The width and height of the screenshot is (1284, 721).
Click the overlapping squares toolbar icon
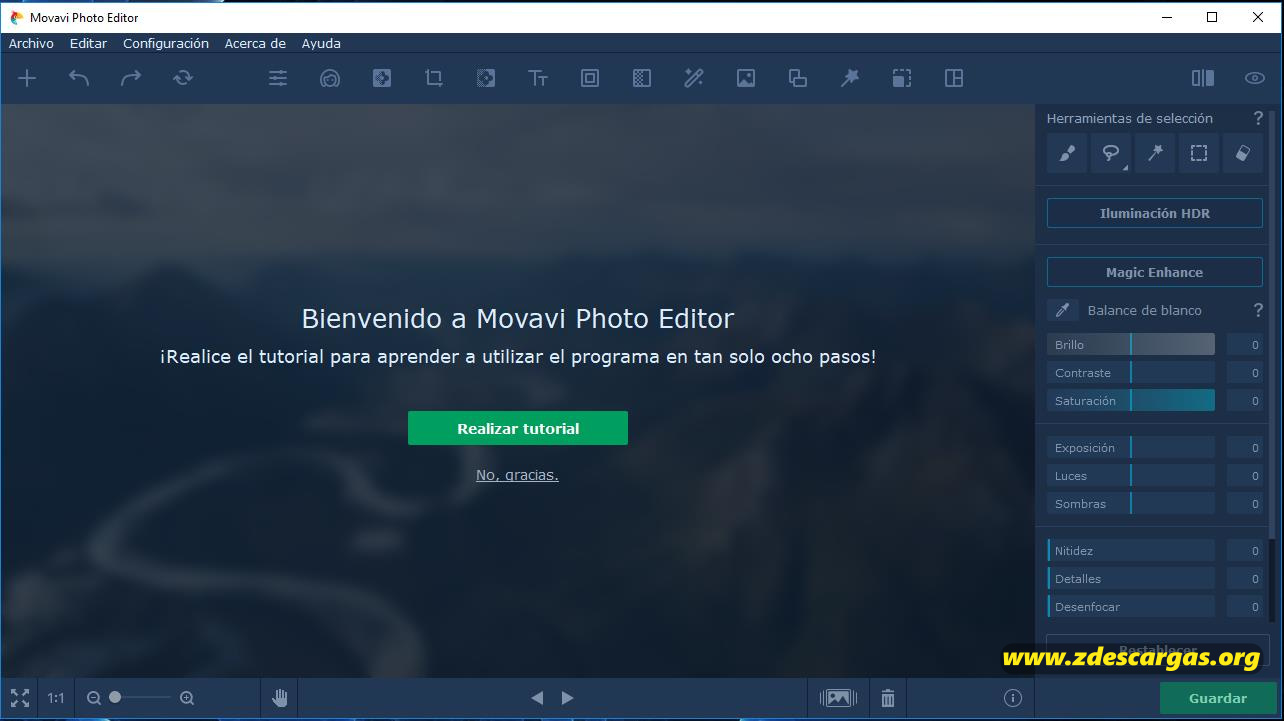click(798, 78)
